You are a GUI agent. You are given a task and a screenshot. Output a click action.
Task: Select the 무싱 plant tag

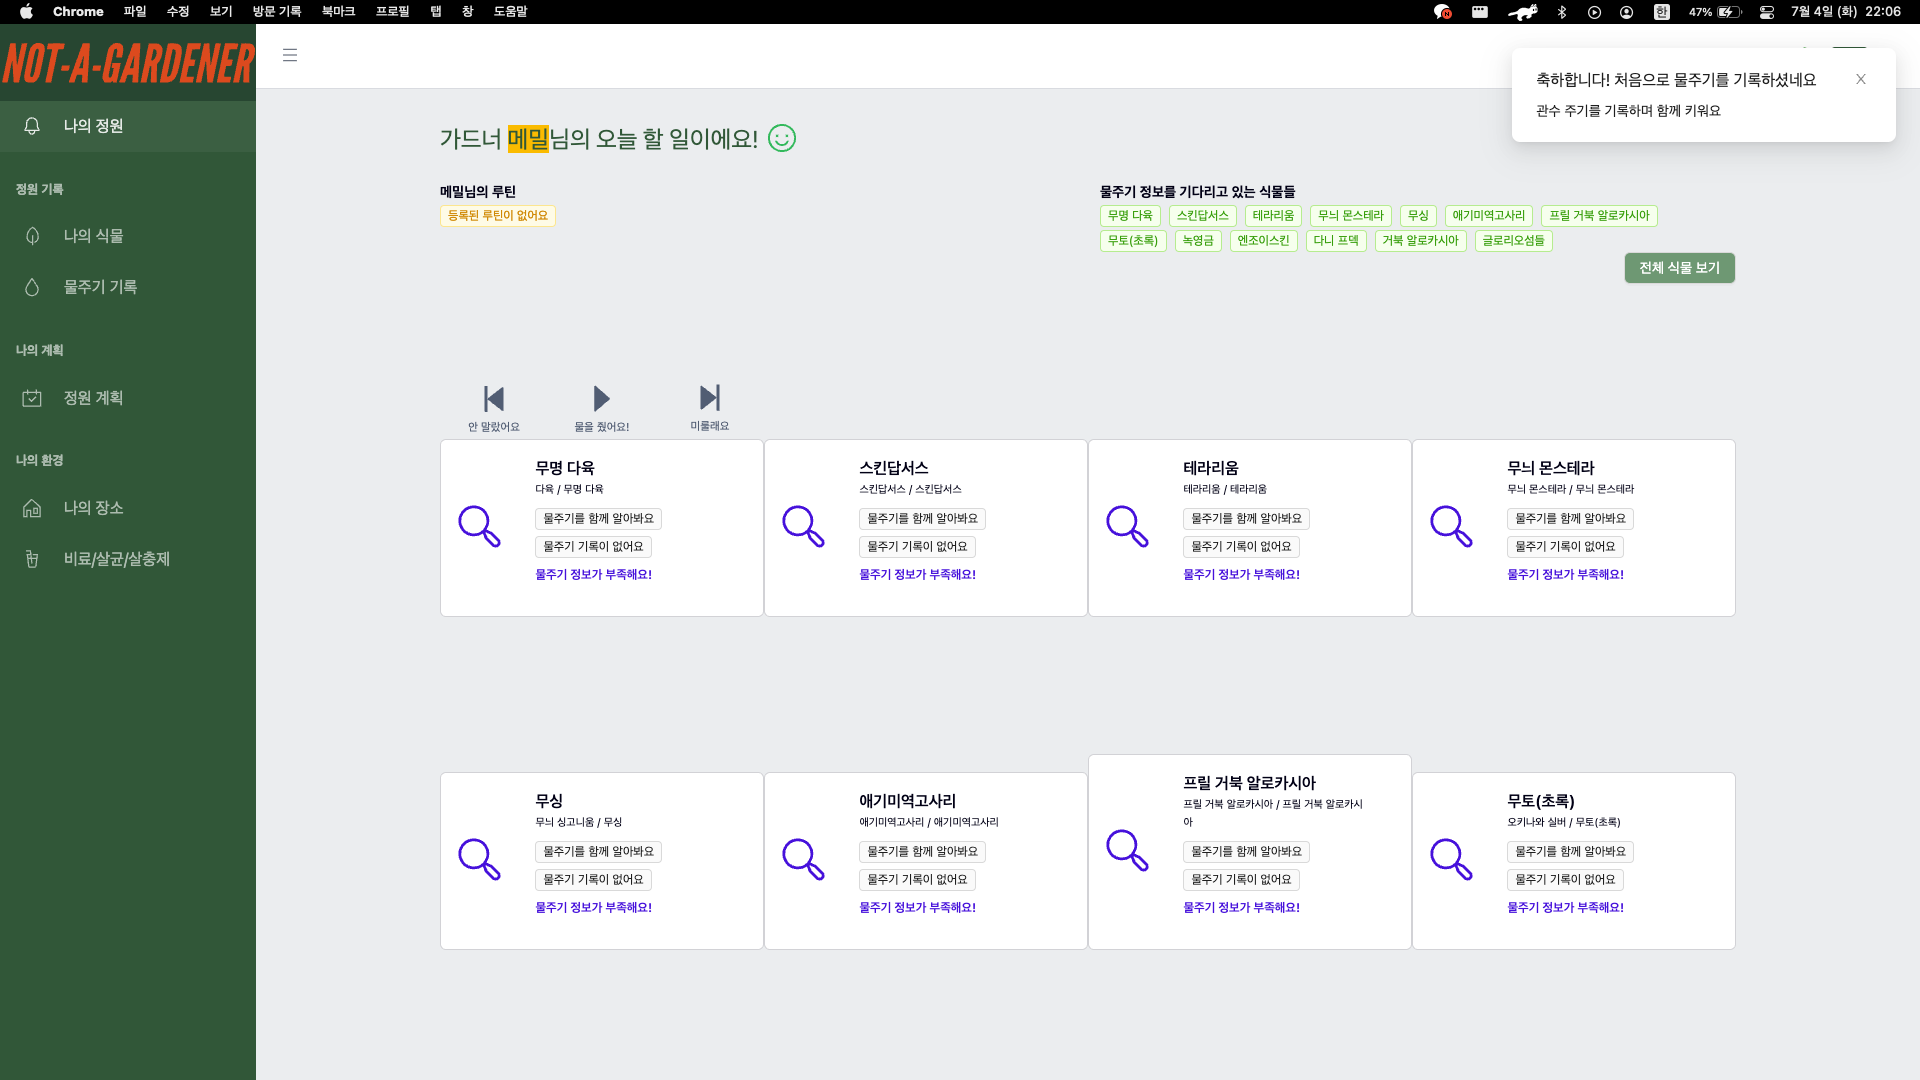[x=1418, y=216]
